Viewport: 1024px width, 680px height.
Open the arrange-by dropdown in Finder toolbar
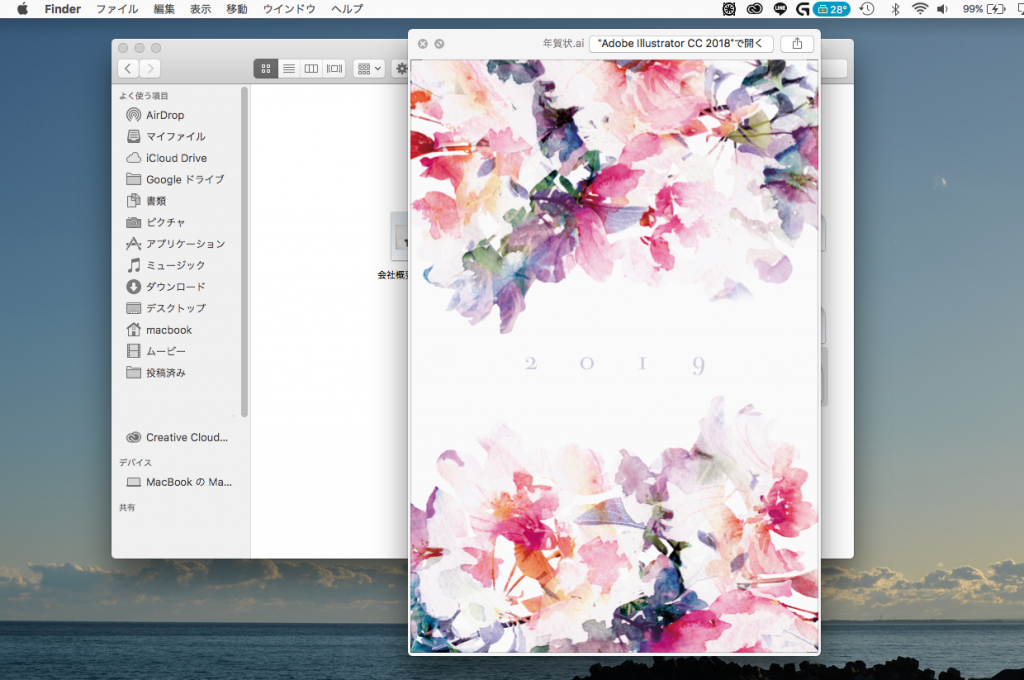(369, 68)
